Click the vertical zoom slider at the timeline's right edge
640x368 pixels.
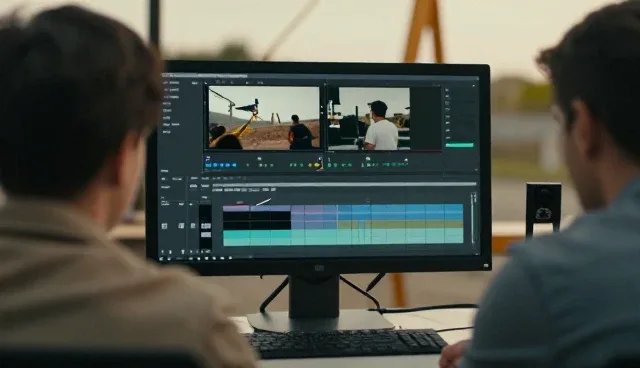[473, 219]
